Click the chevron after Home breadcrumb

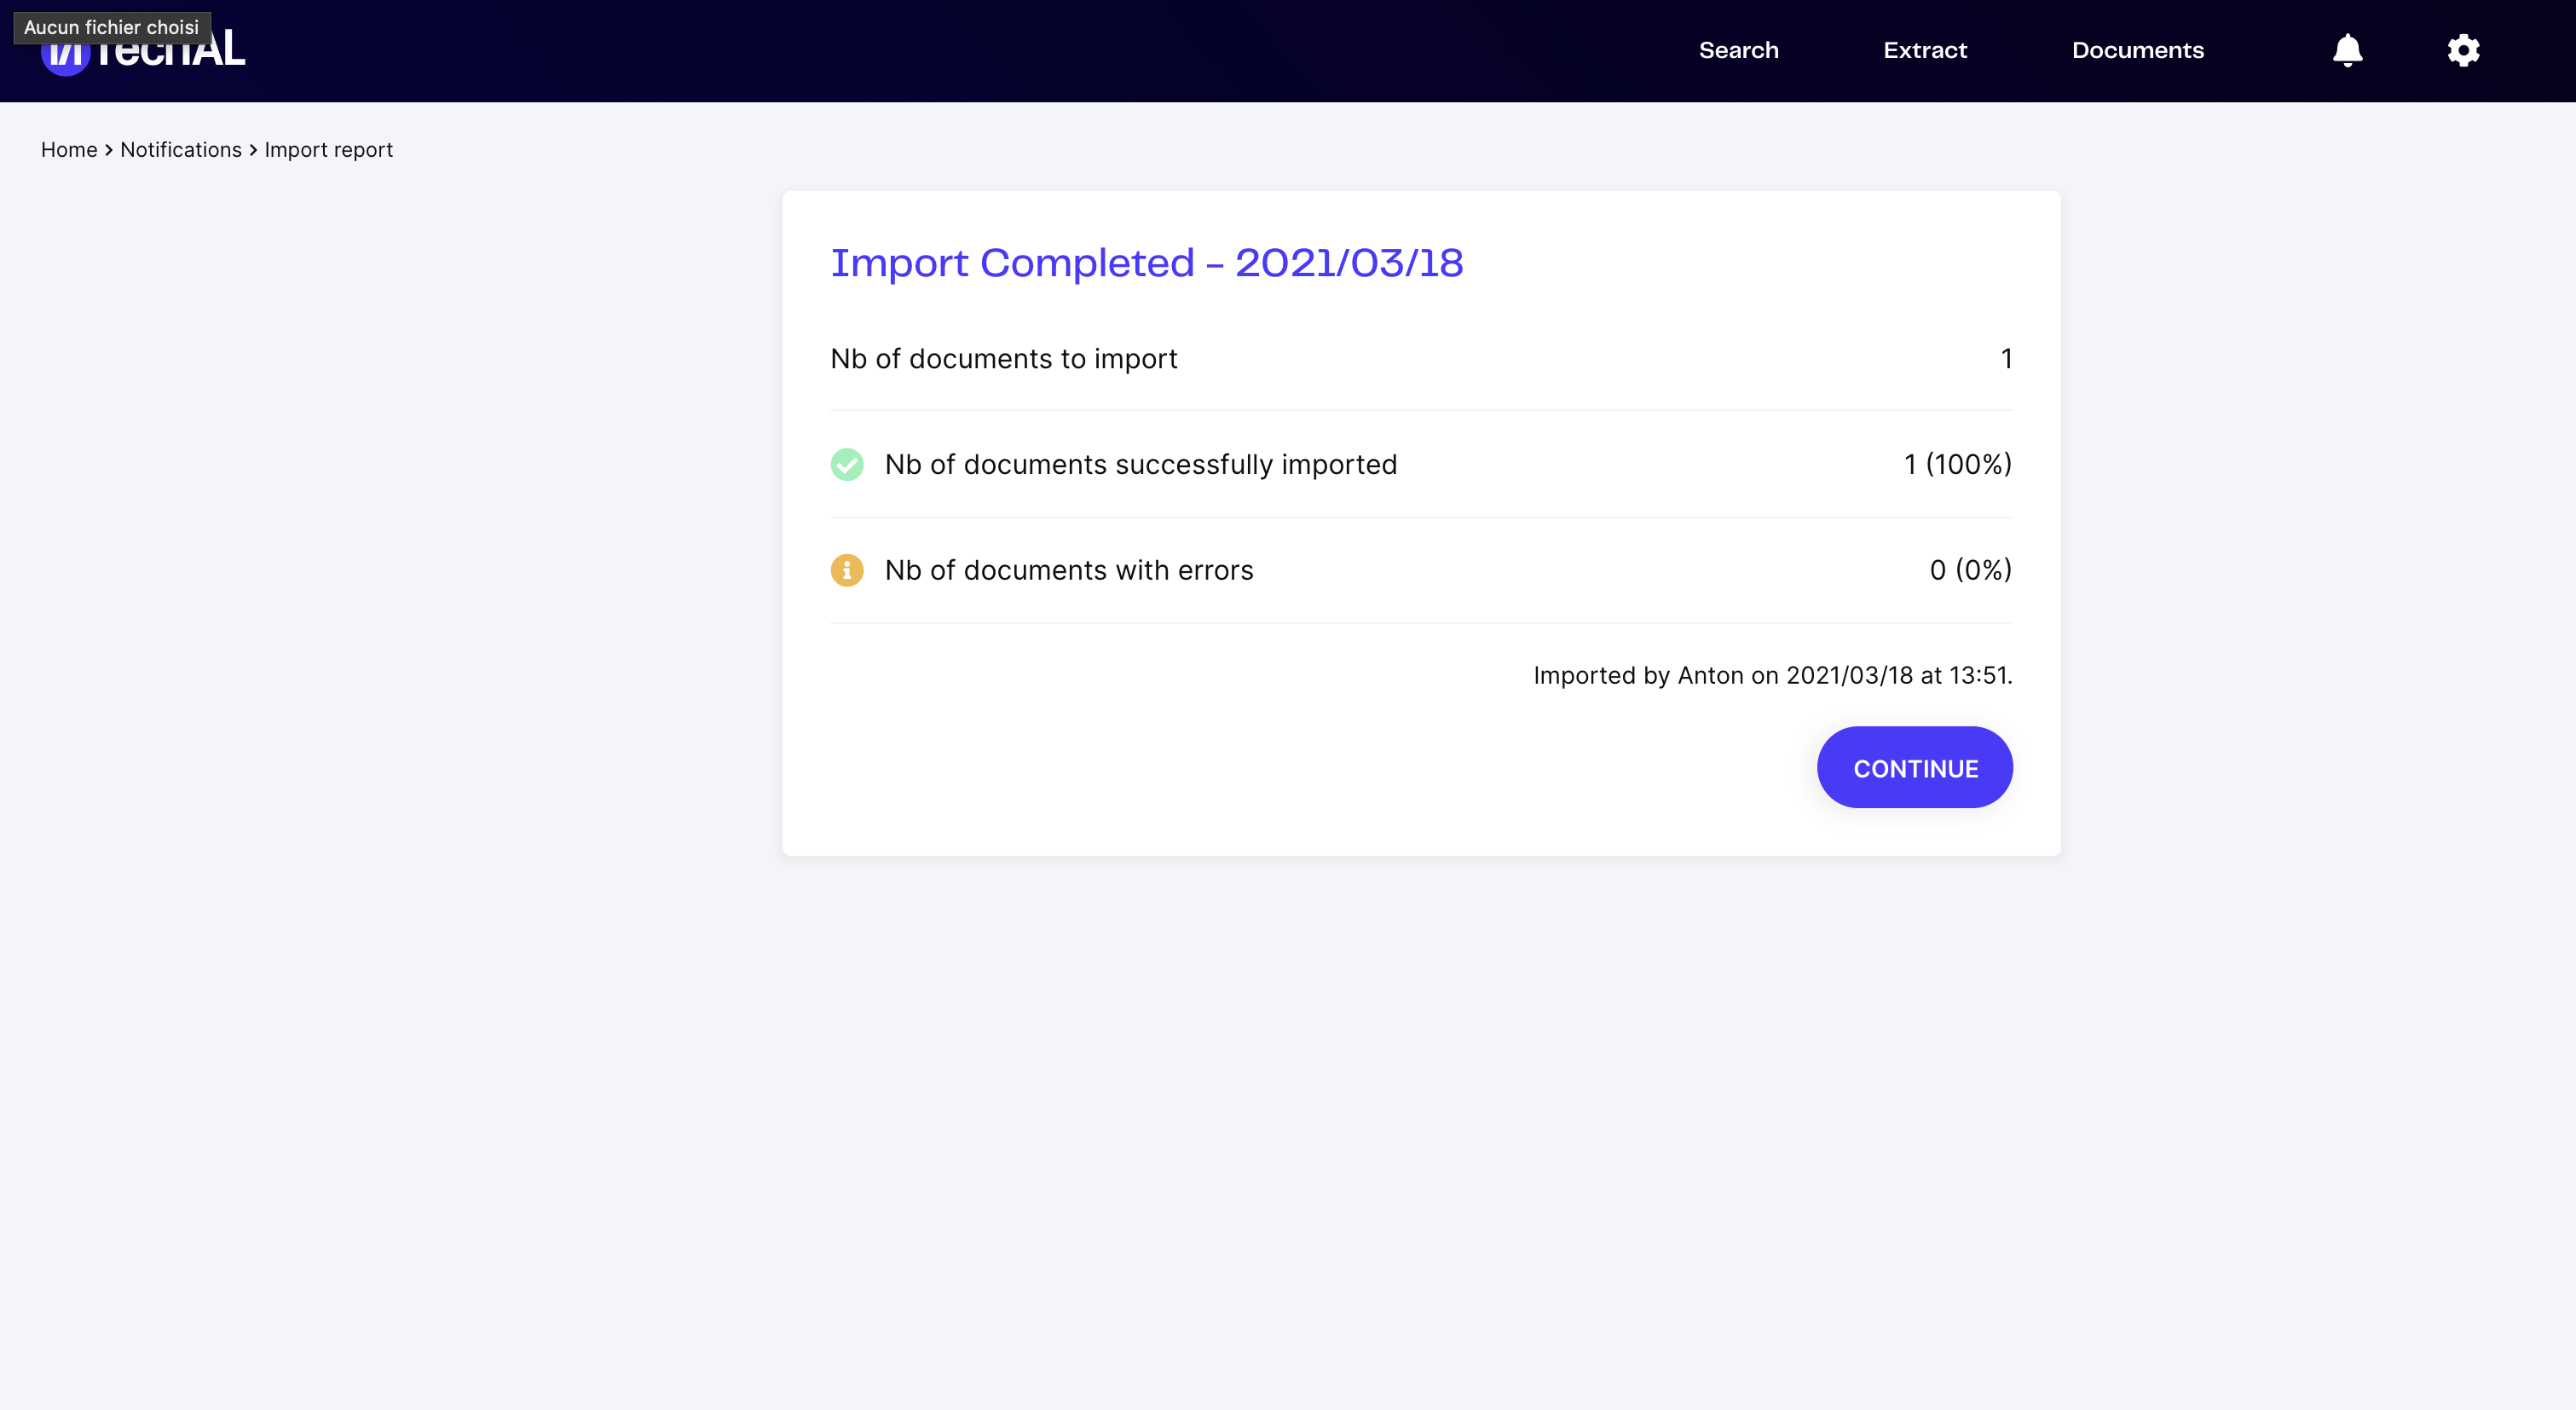[109, 150]
